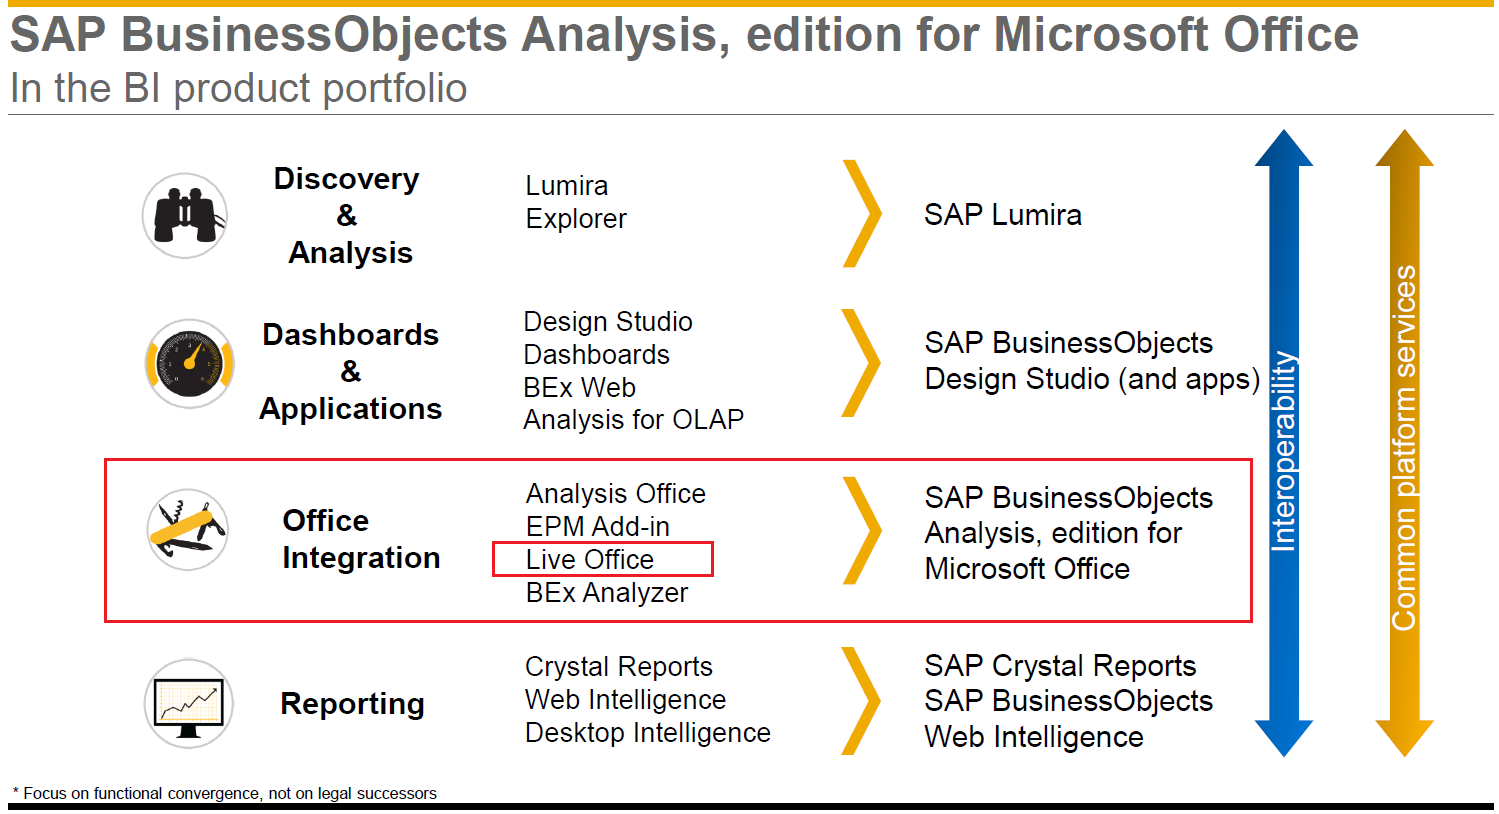The image size is (1499, 814).
Task: Click the Crystal Reports entry
Action: tap(618, 667)
